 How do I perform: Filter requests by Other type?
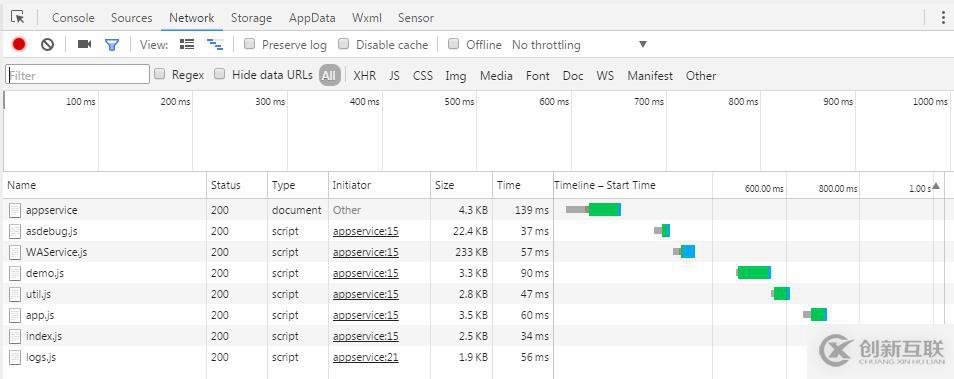[701, 75]
